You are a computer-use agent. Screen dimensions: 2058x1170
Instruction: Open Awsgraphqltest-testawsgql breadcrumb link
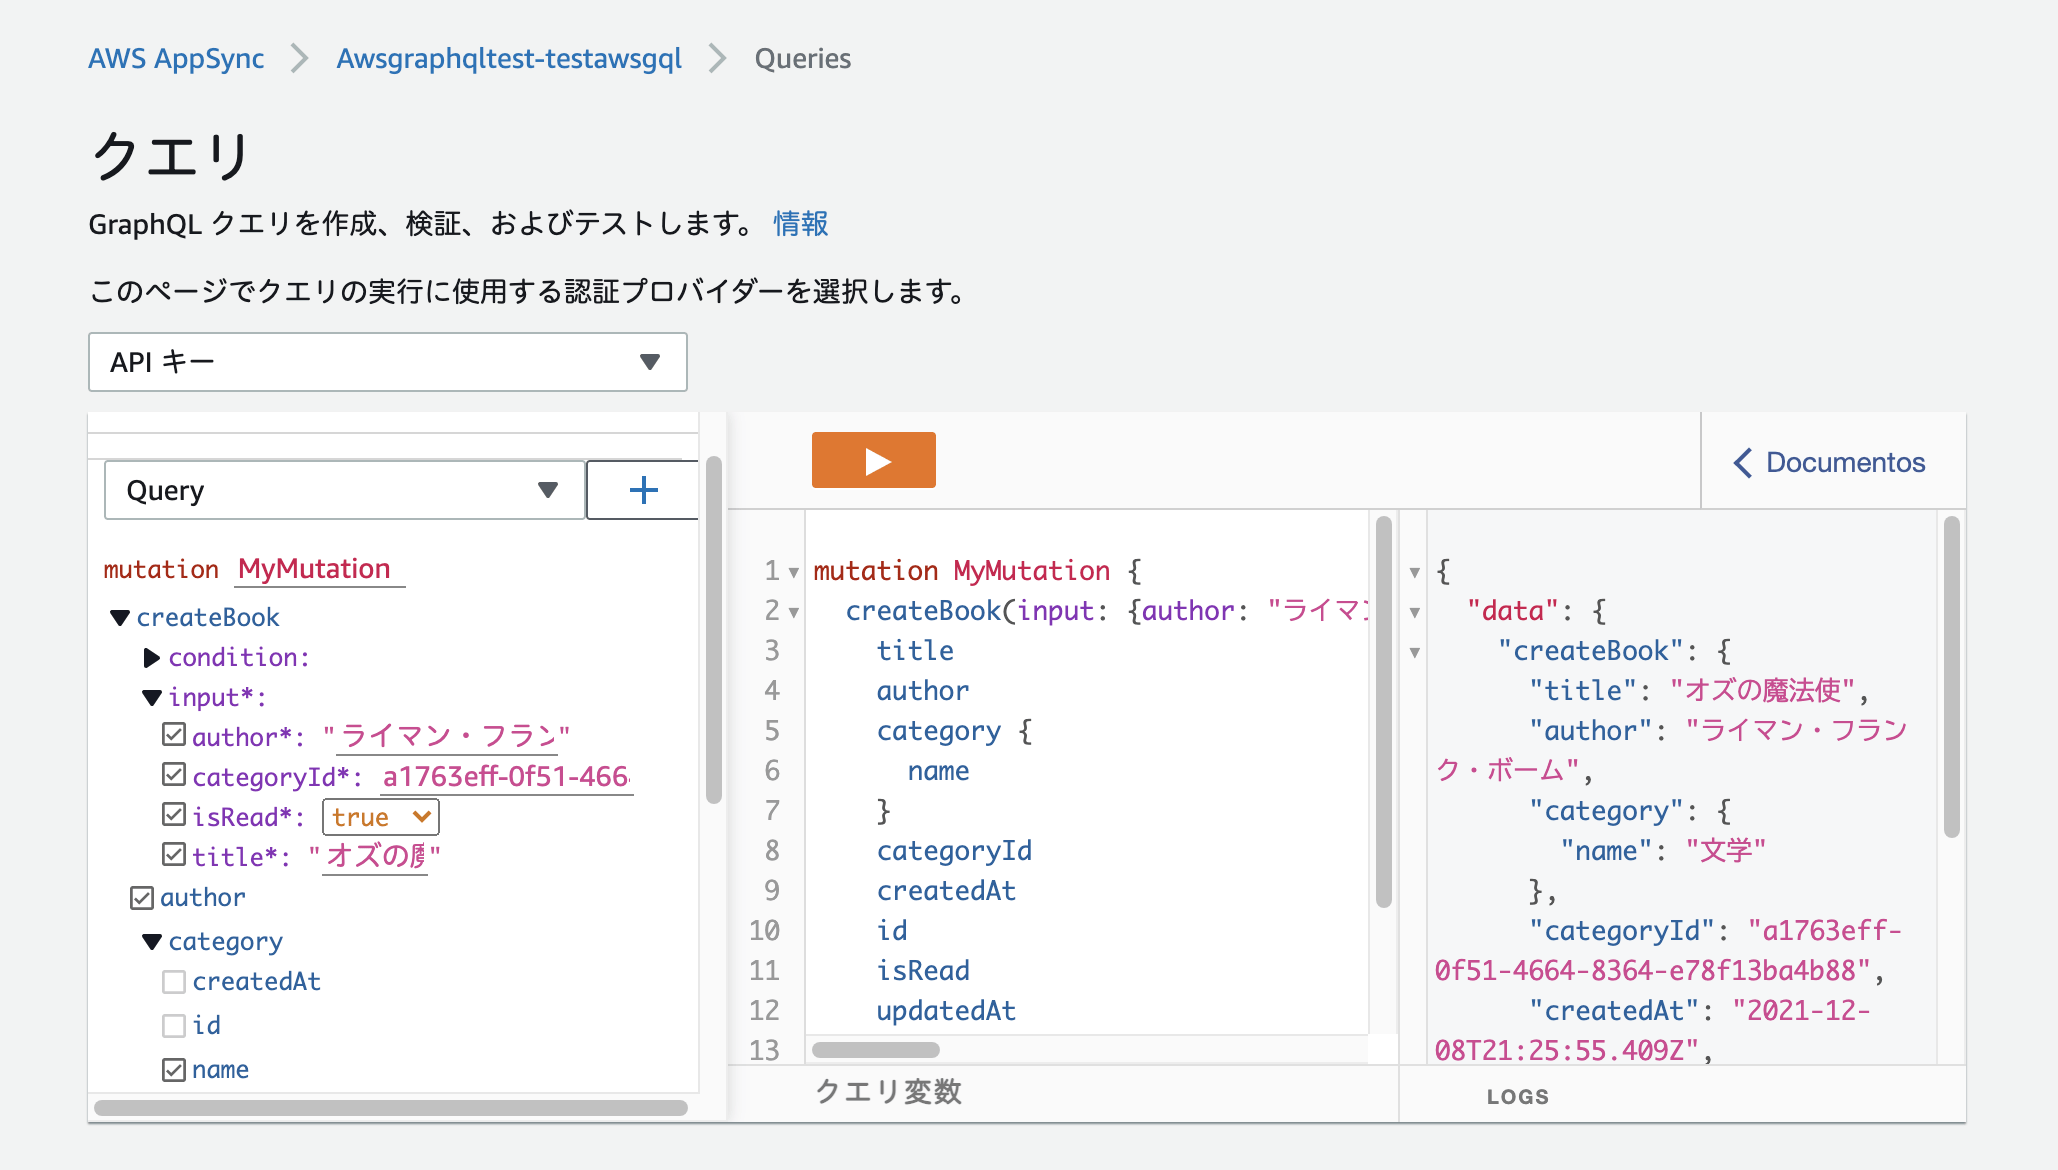point(509,58)
